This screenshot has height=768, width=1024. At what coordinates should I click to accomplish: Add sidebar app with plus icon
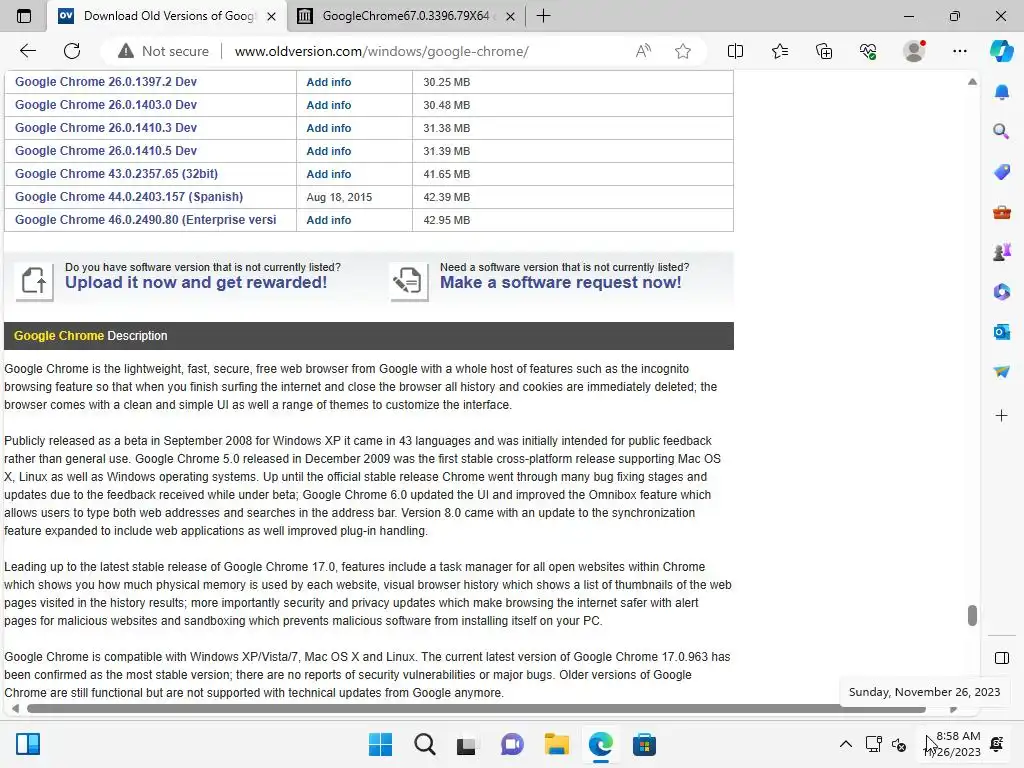[x=1002, y=415]
